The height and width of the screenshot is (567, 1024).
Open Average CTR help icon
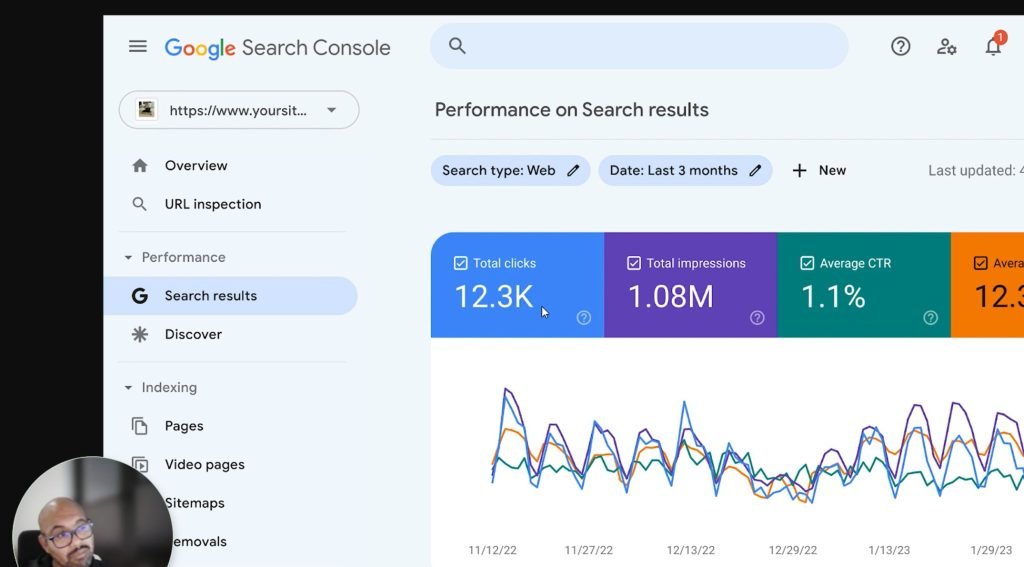point(931,317)
